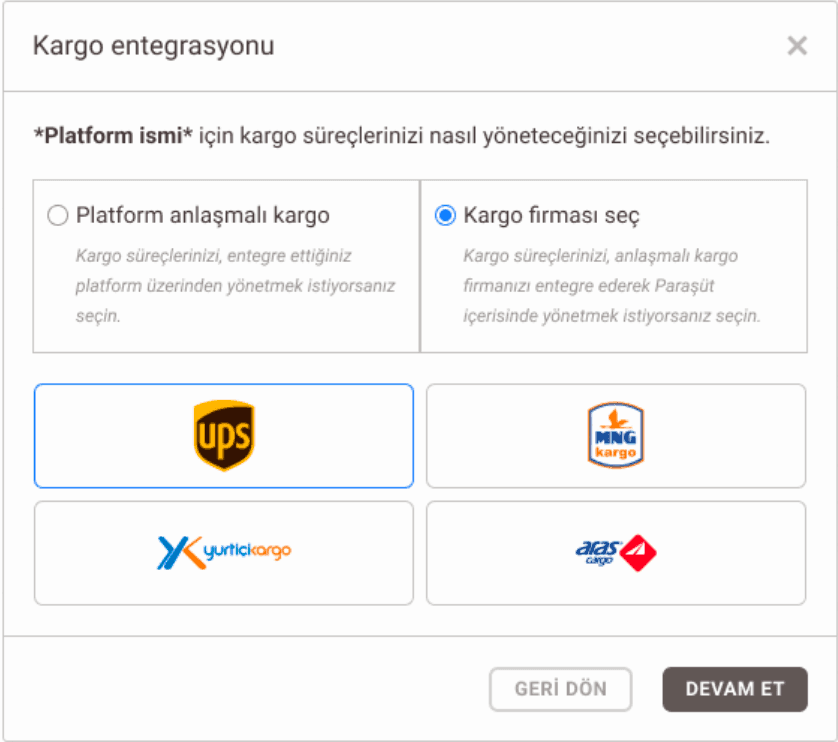Click the sentence 'için kargo süreçlerinizi nasıl yöneteceğinizi'

pyautogui.click(x=413, y=136)
